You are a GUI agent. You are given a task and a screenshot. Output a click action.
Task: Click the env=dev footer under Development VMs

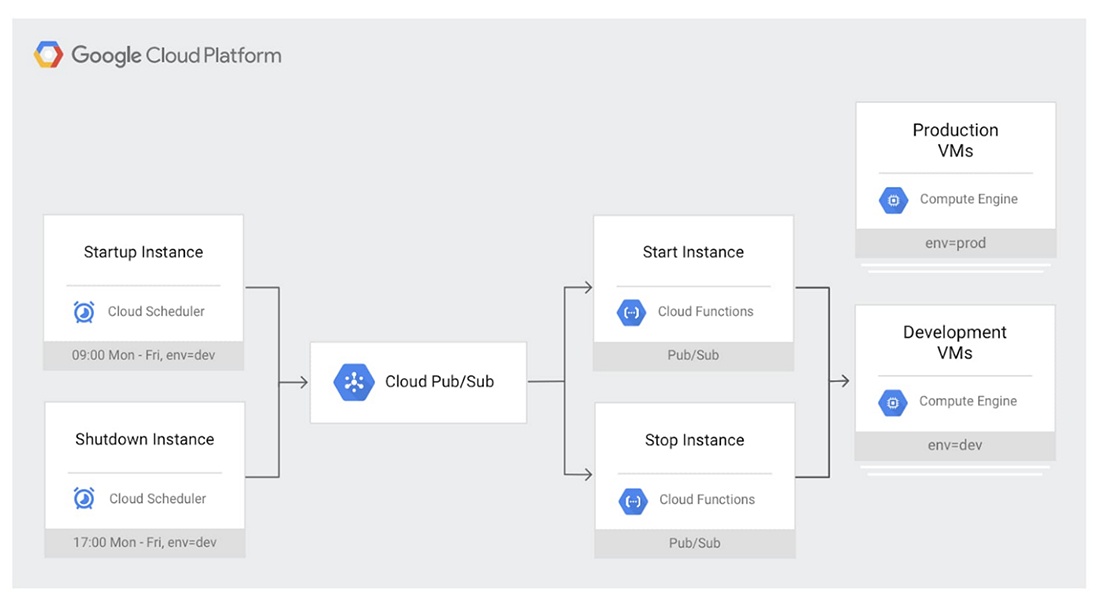(955, 445)
